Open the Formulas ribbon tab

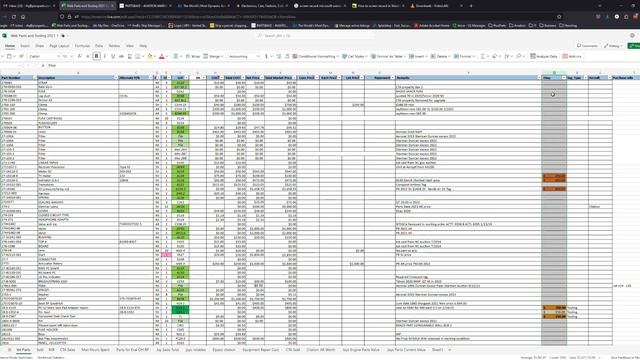pyautogui.click(x=82, y=46)
